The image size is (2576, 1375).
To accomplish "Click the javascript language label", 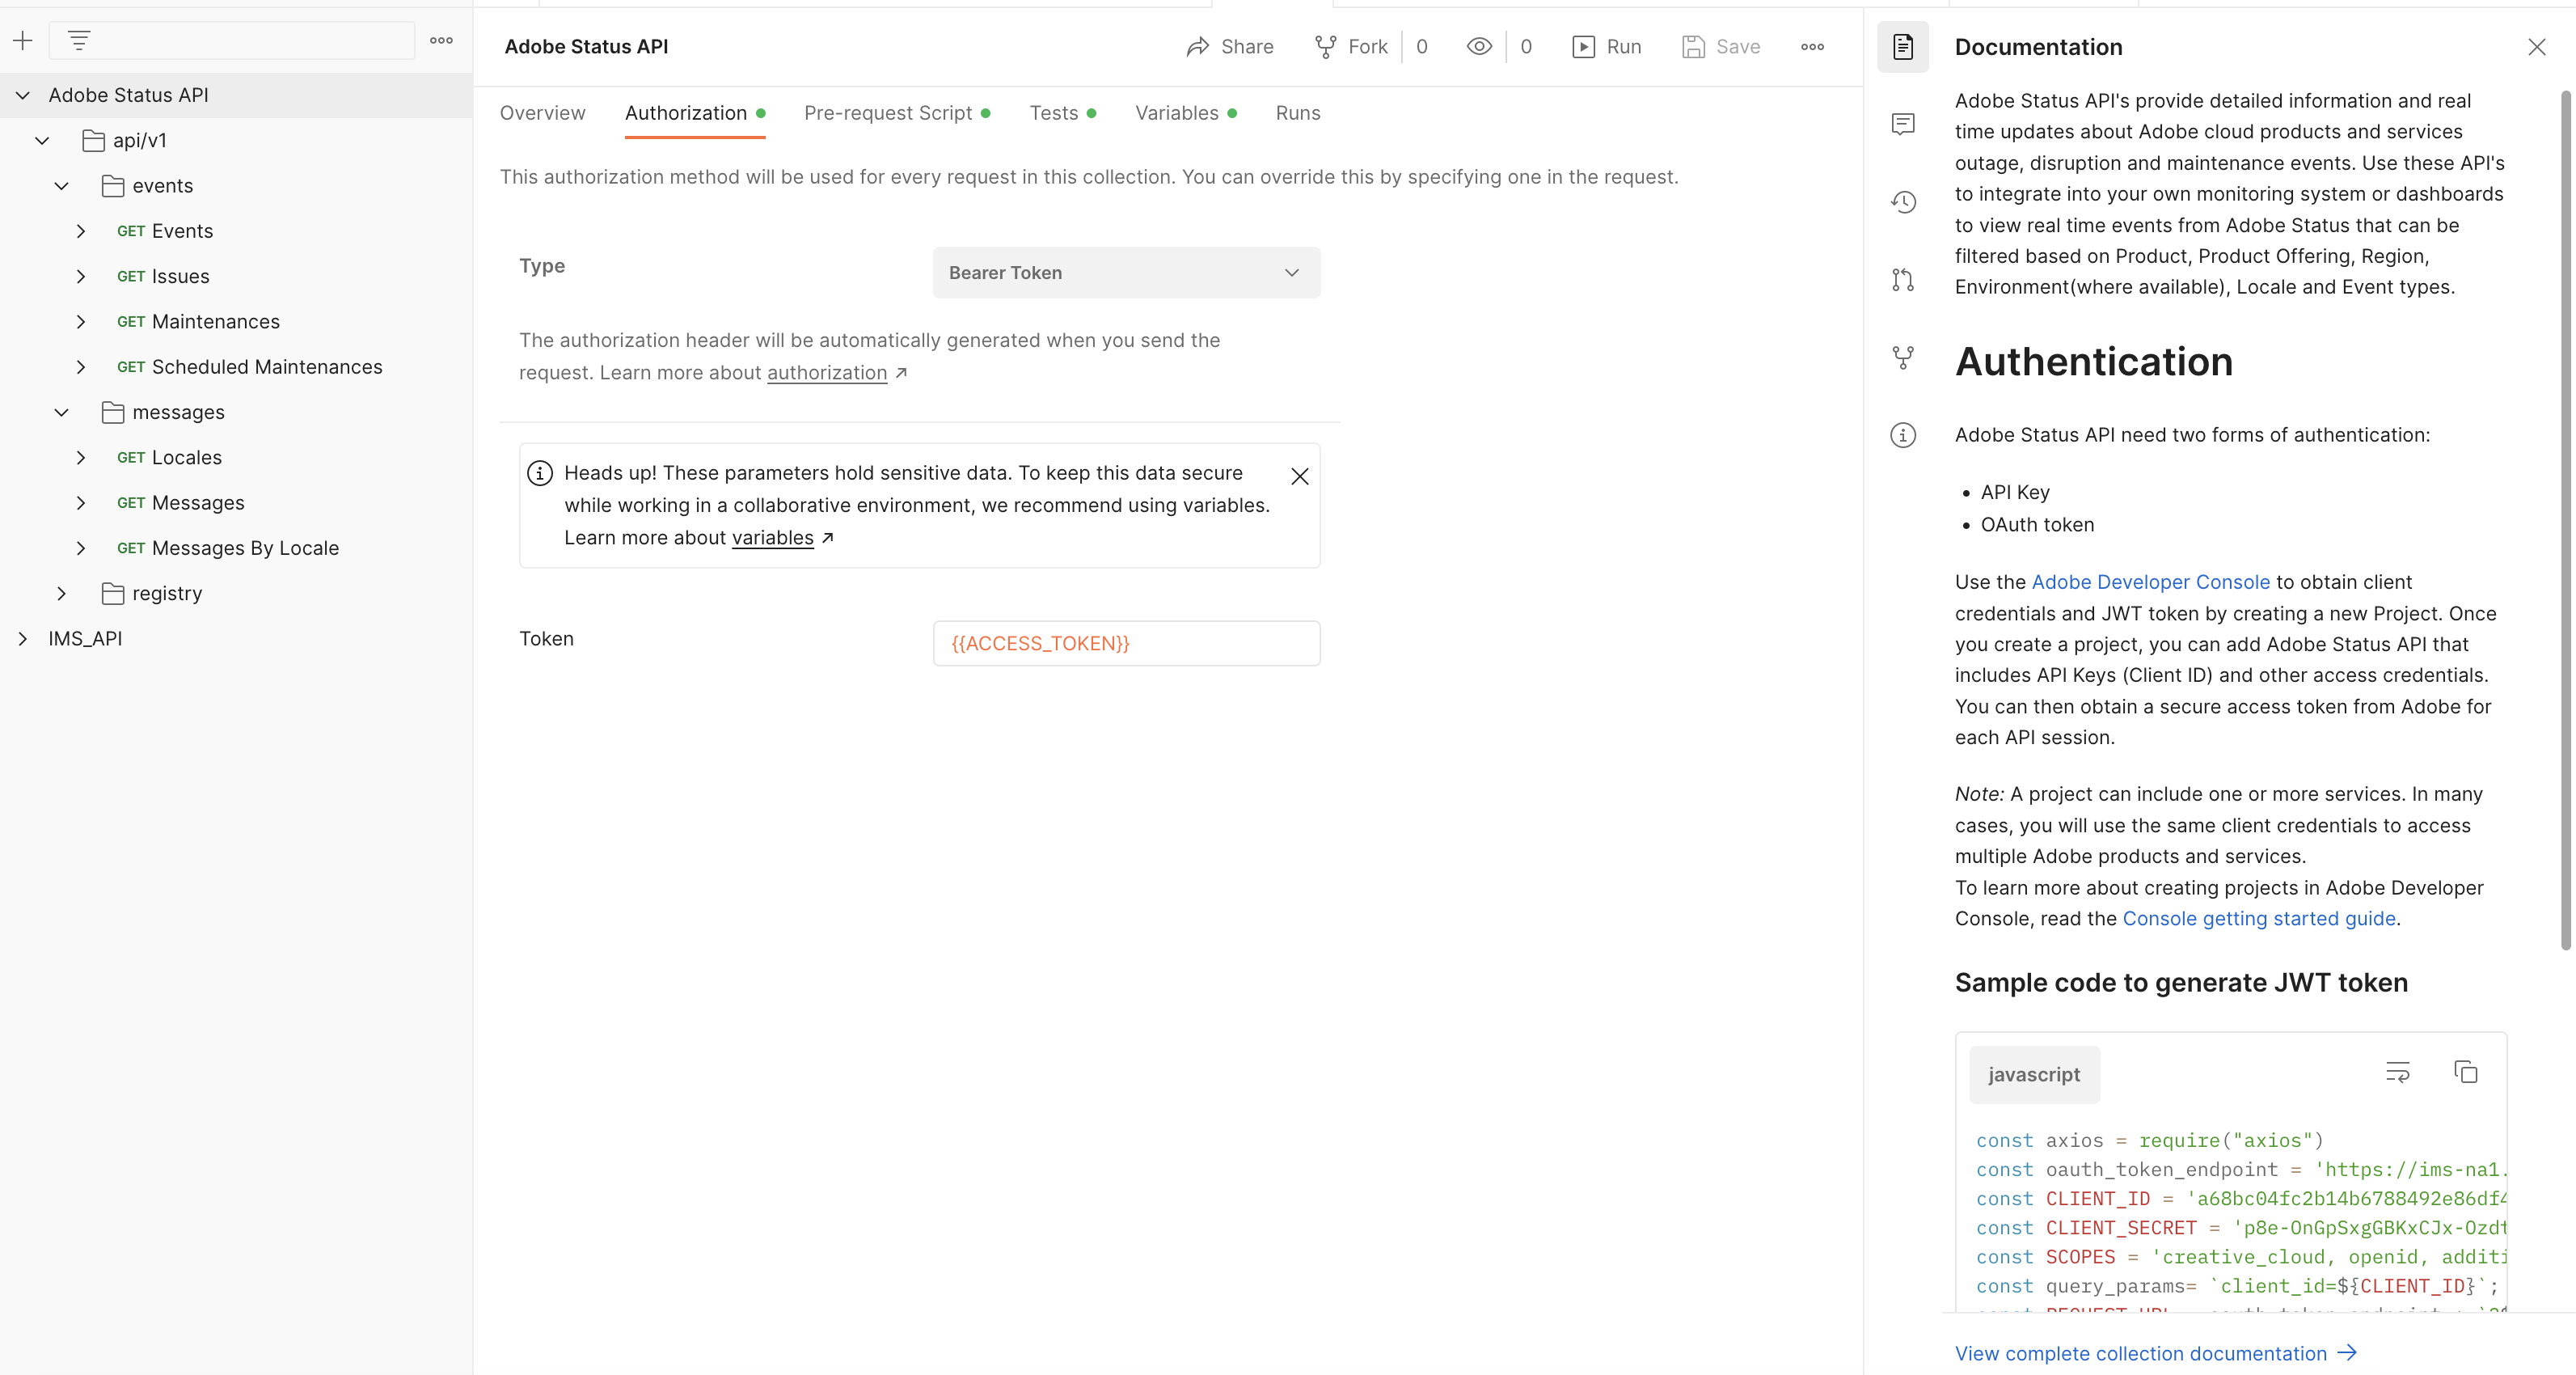I will click(2033, 1074).
